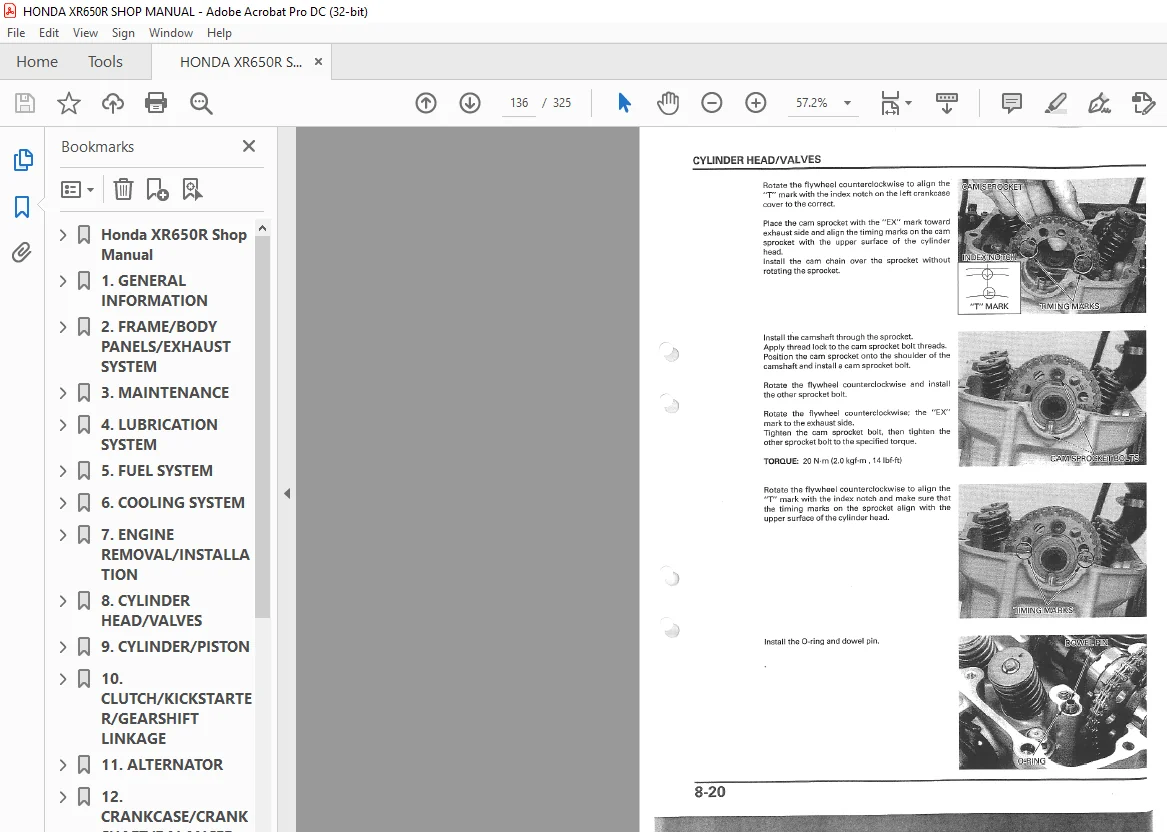Click the bookmarks panel vertical scrollbar

[x=262, y=426]
